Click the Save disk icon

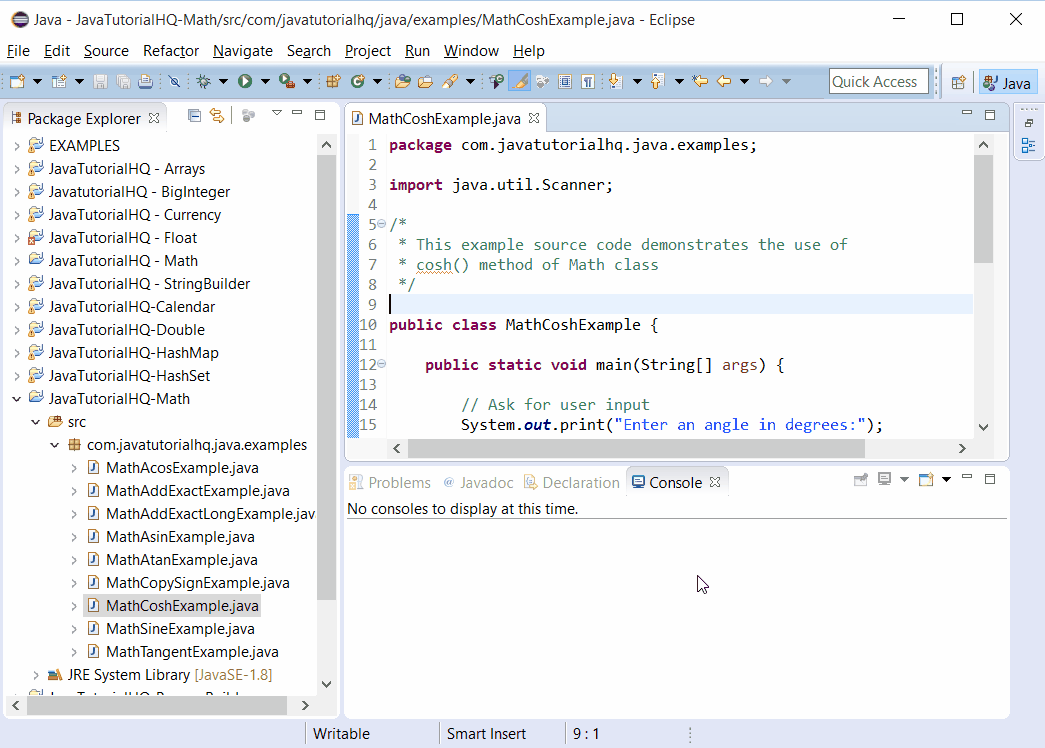(x=101, y=81)
